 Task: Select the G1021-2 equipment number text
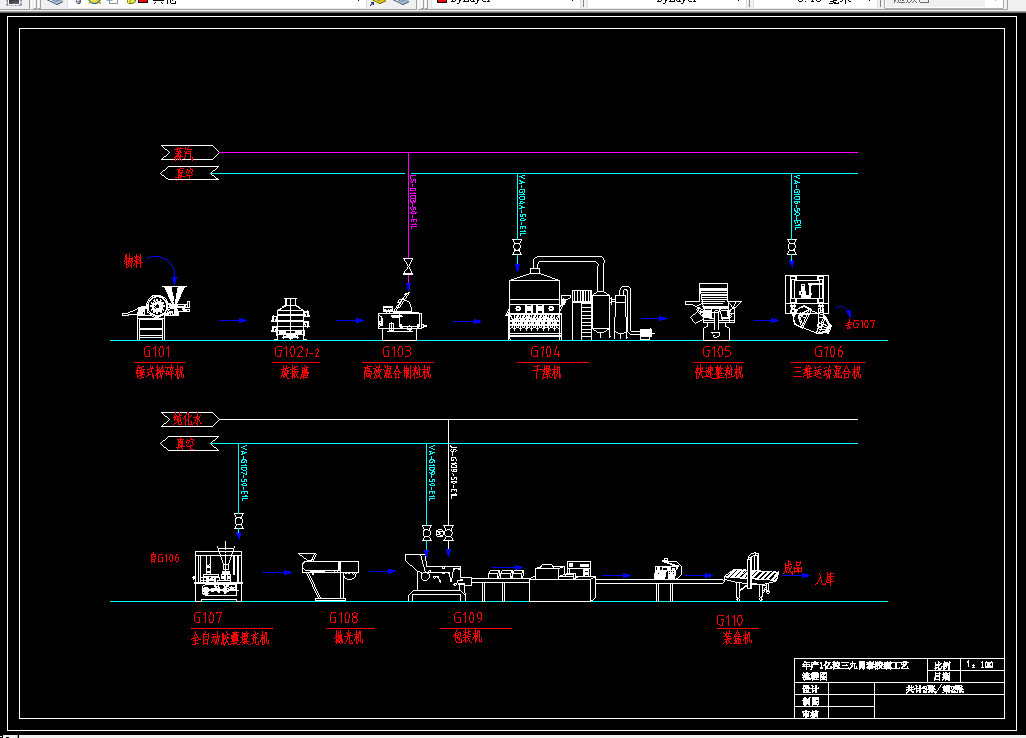297,352
